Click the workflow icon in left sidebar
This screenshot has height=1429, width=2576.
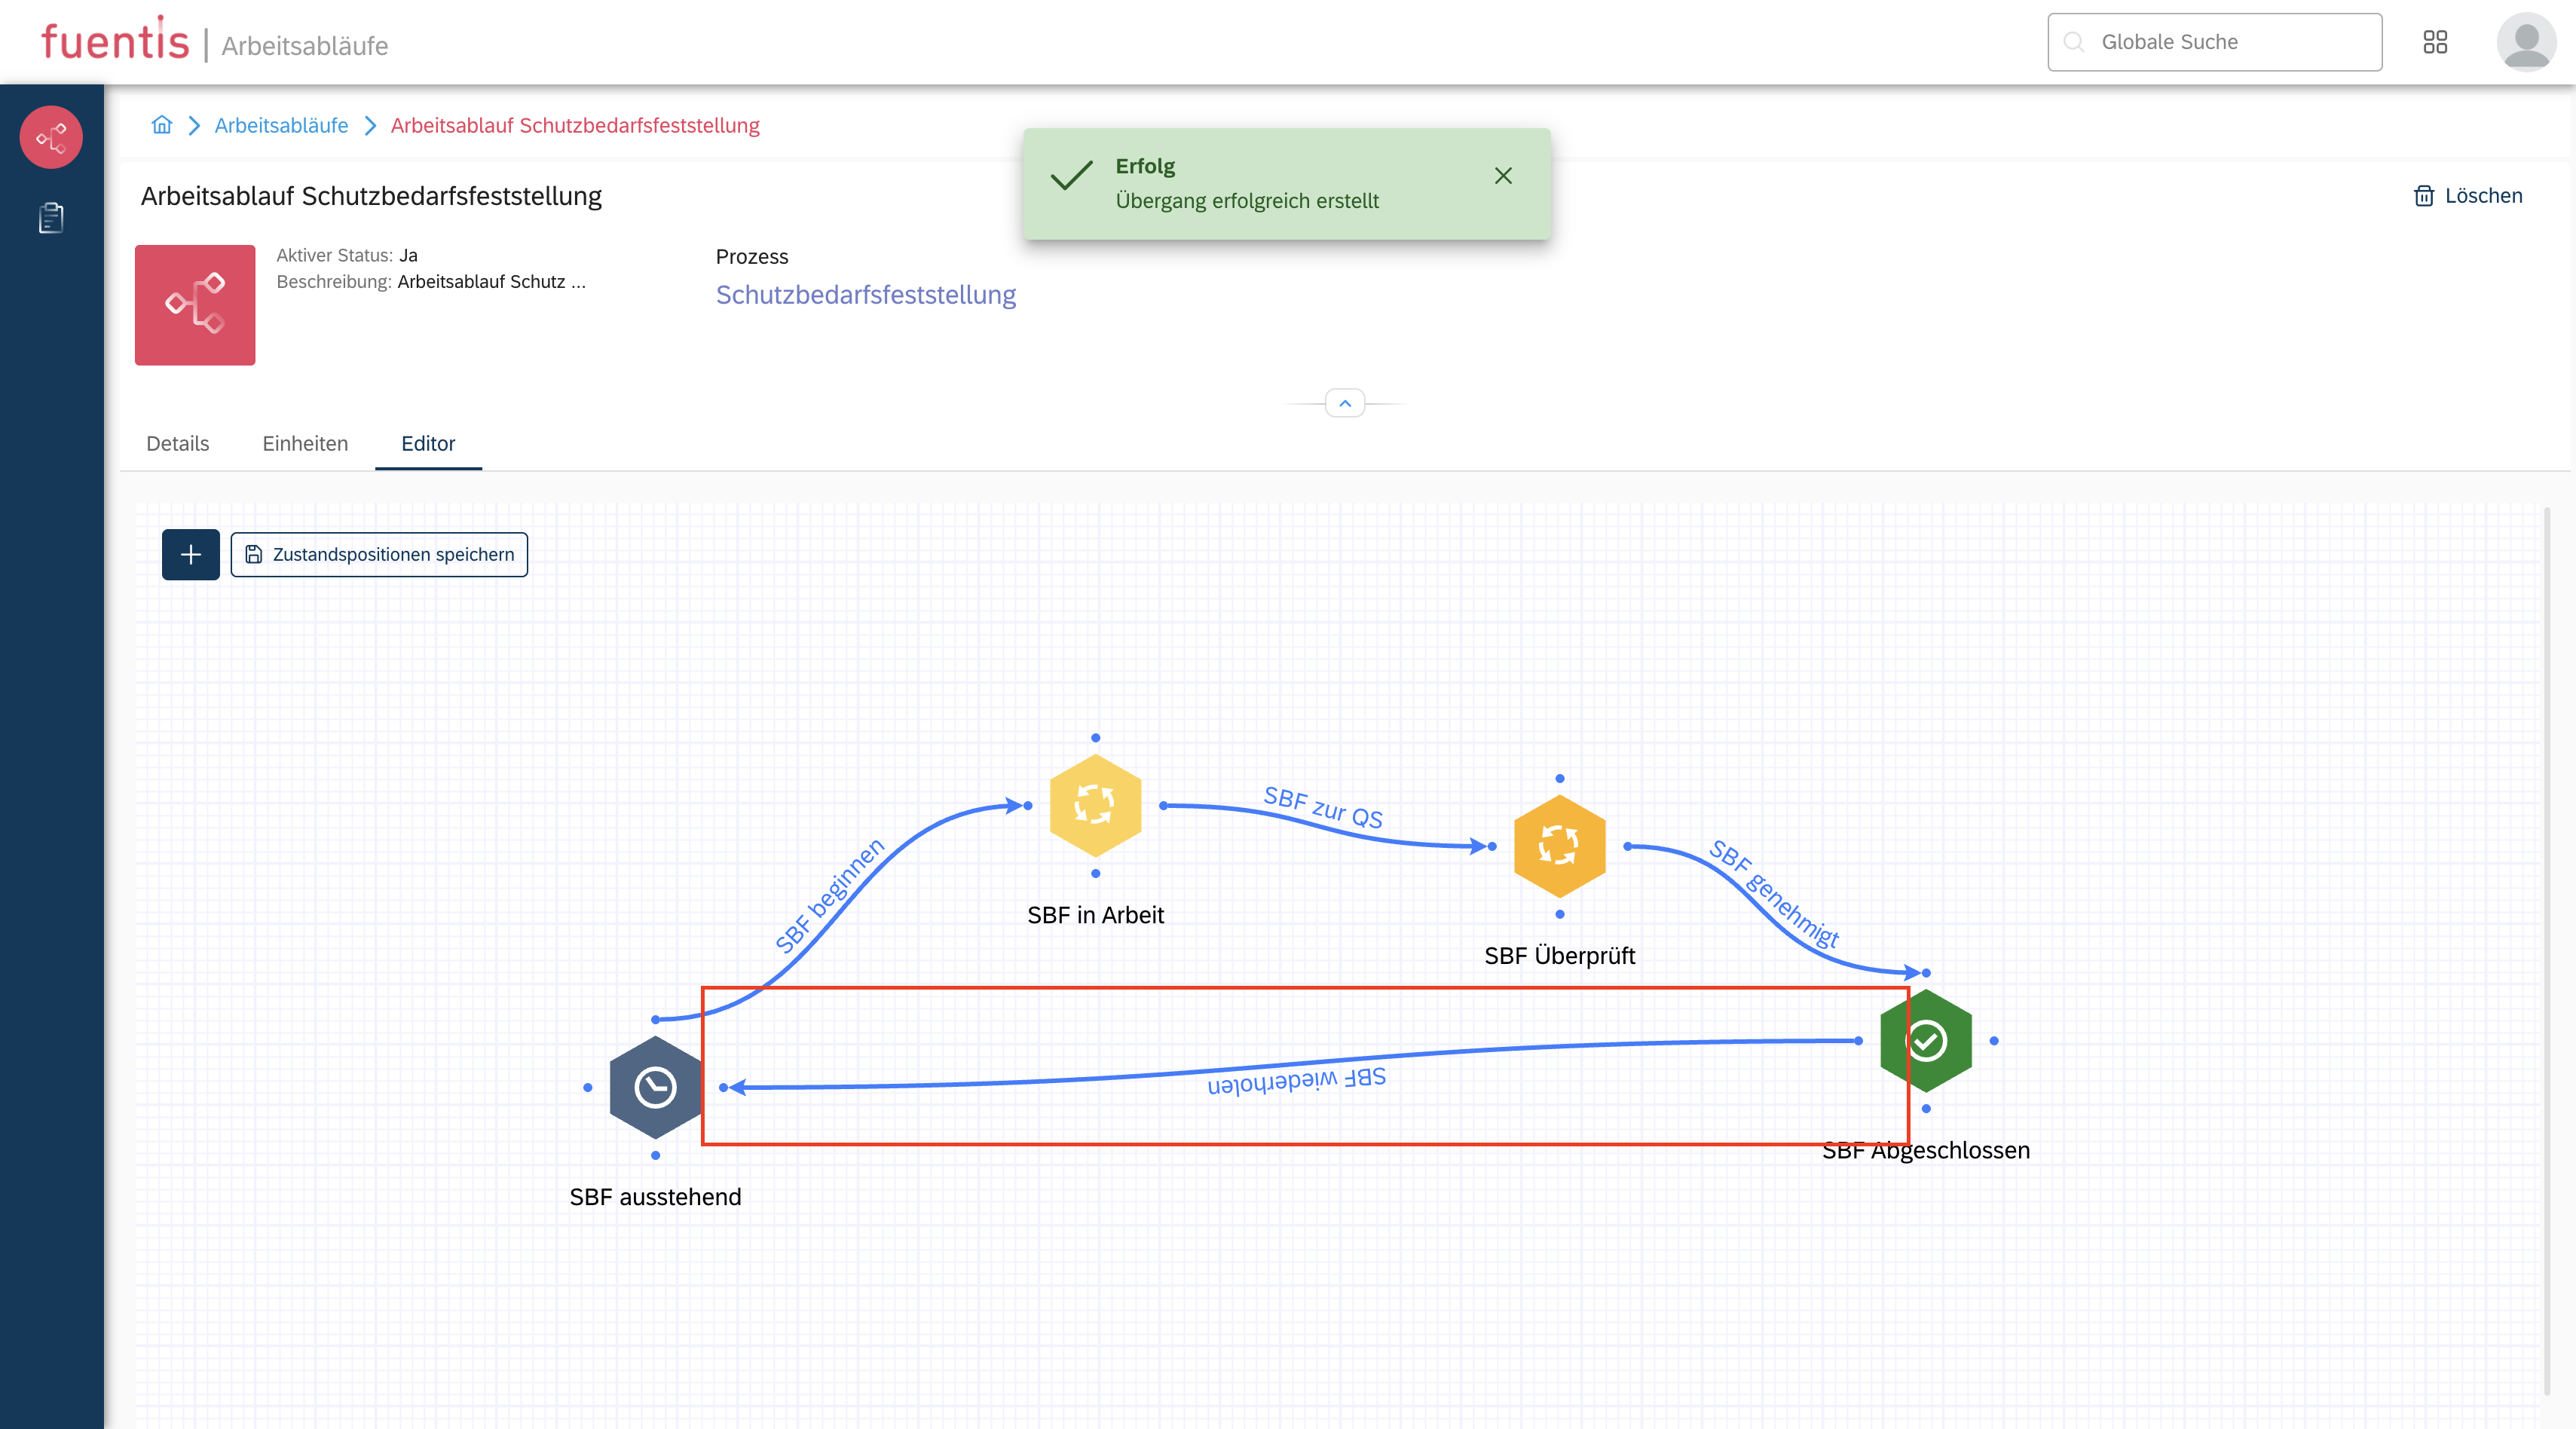pos(51,137)
